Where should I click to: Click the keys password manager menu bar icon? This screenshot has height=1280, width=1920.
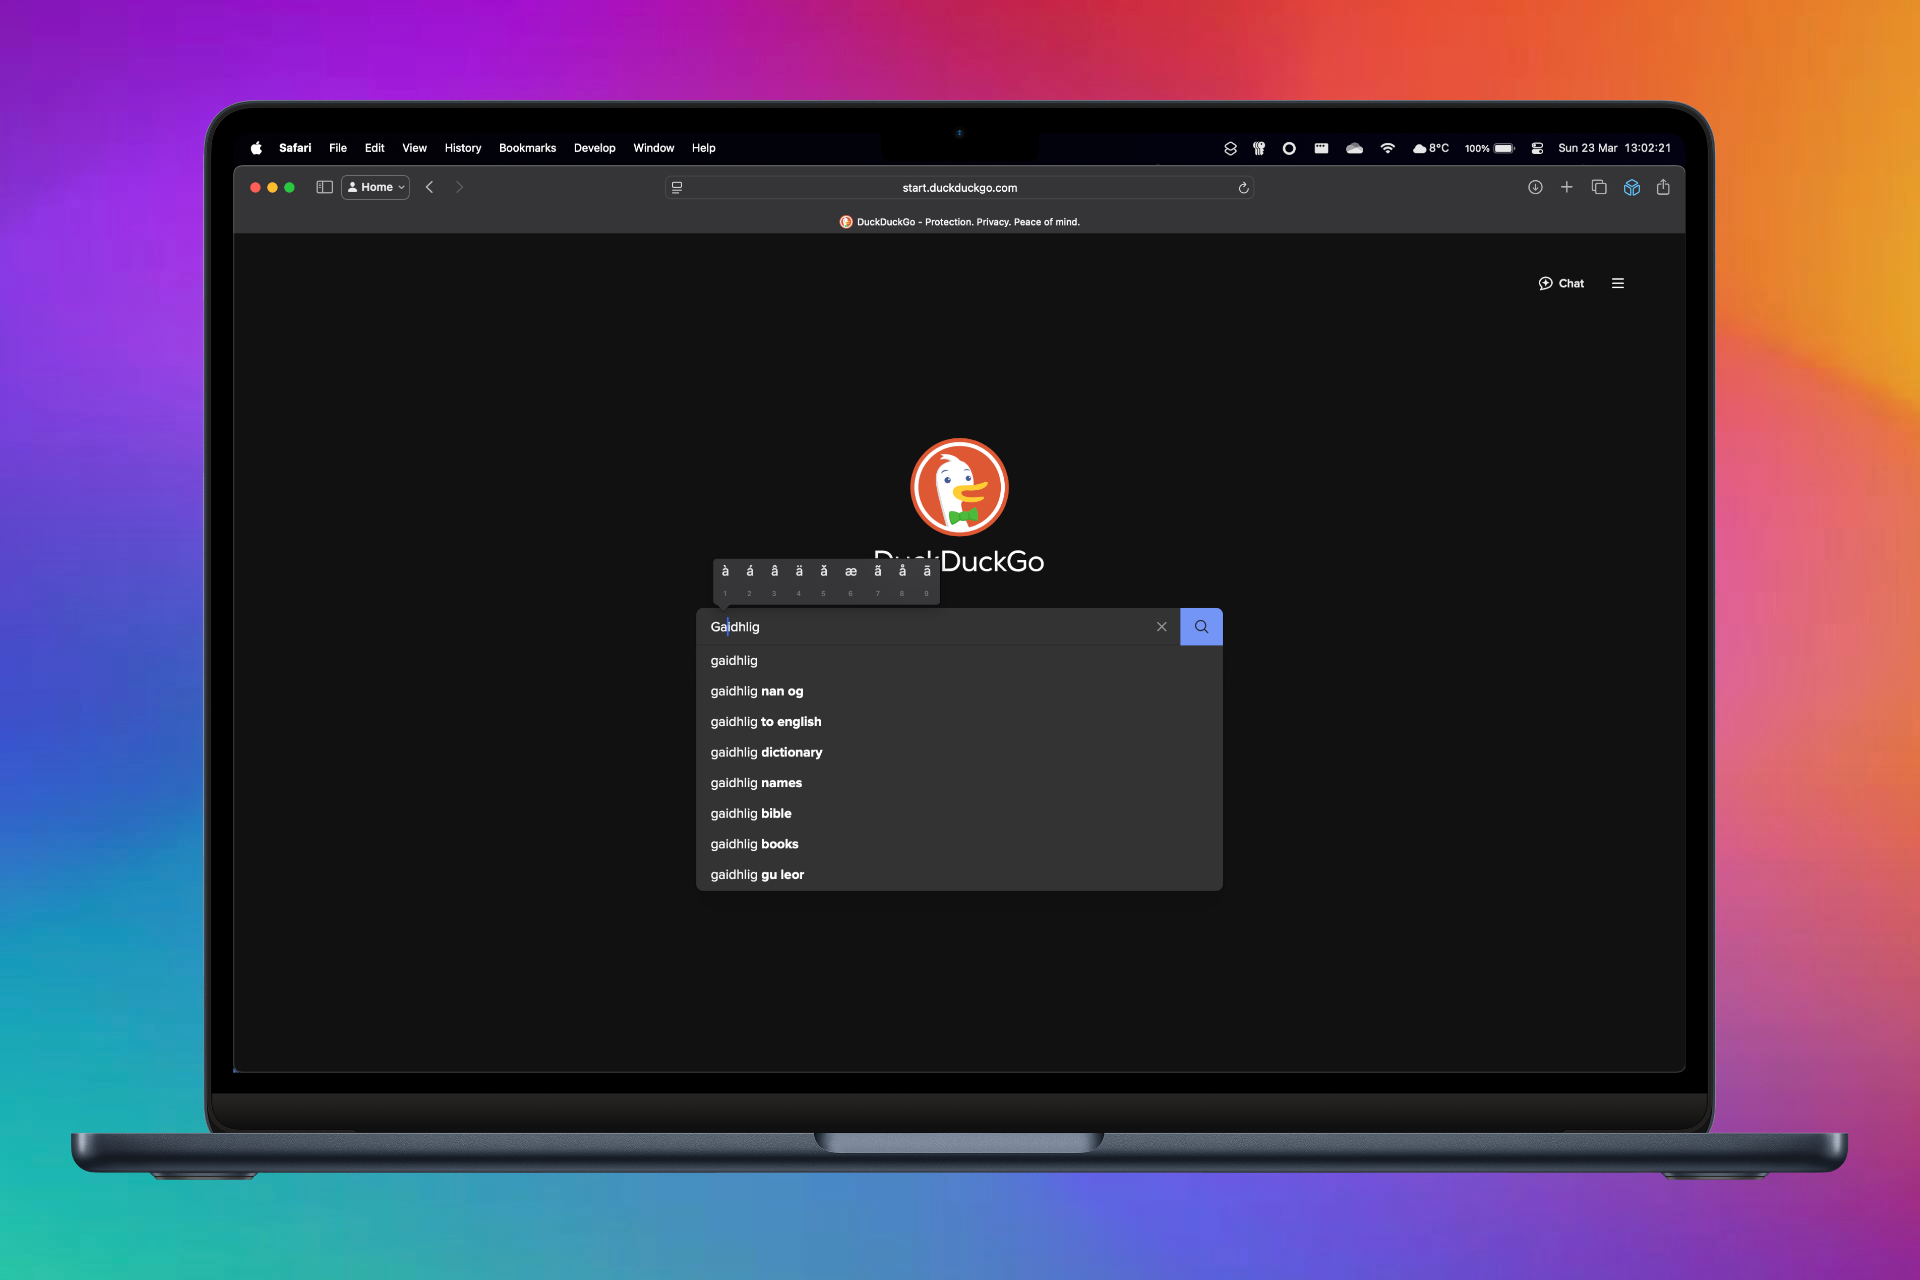click(1259, 148)
